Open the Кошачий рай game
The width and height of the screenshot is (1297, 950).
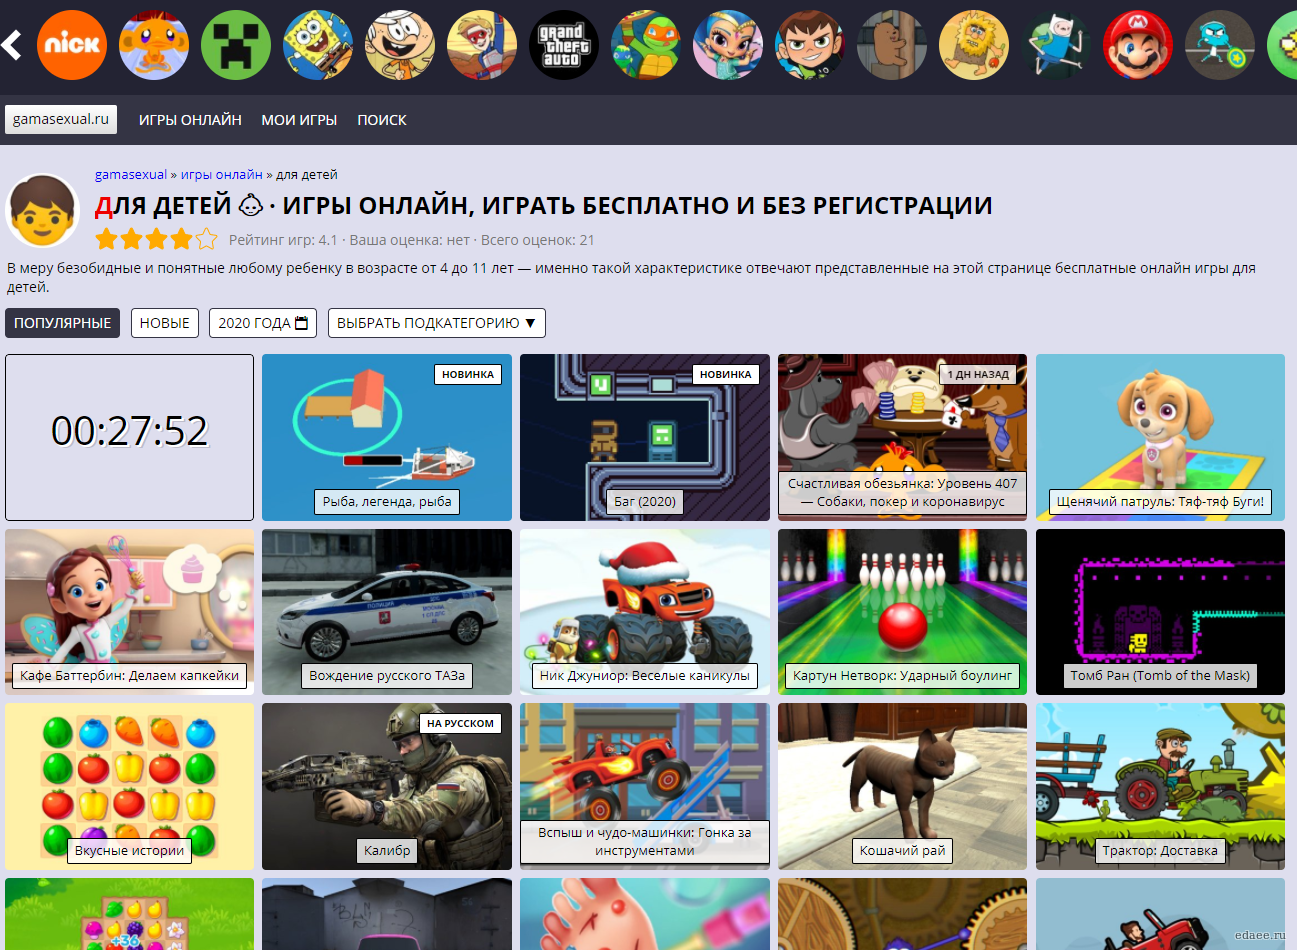point(902,786)
